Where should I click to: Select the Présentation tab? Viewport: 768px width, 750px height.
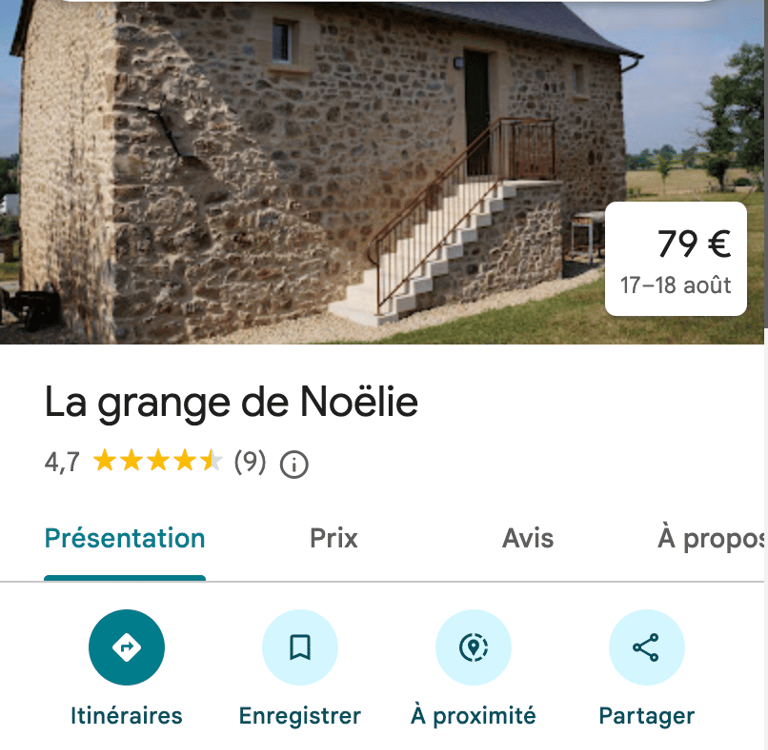point(125,538)
